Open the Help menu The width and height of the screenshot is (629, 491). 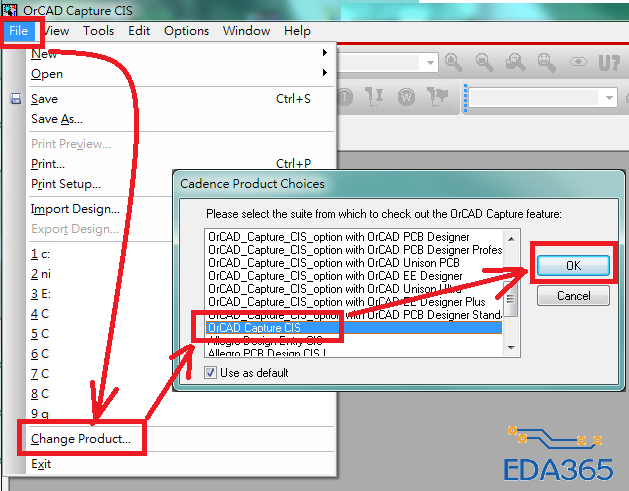[x=297, y=31]
